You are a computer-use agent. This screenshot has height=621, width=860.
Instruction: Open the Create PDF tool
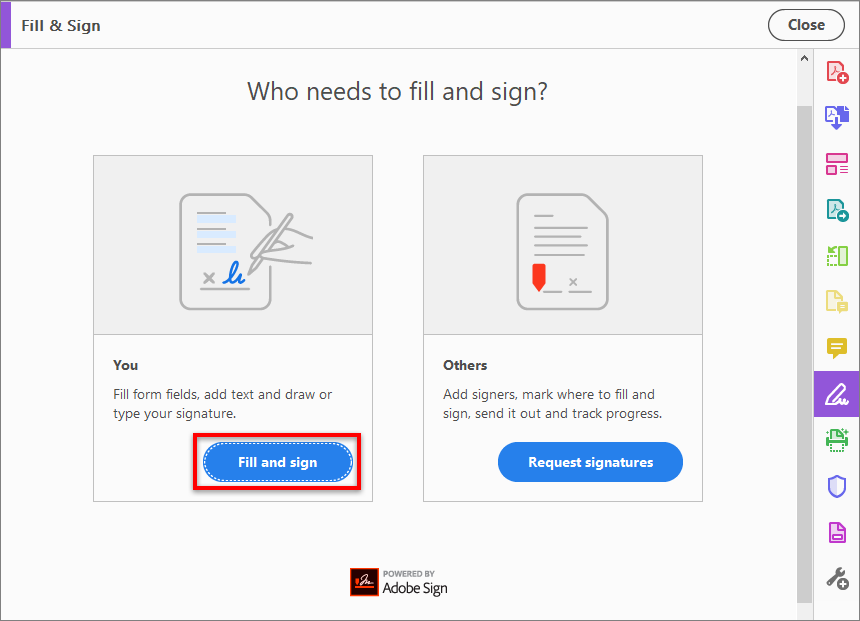point(838,71)
